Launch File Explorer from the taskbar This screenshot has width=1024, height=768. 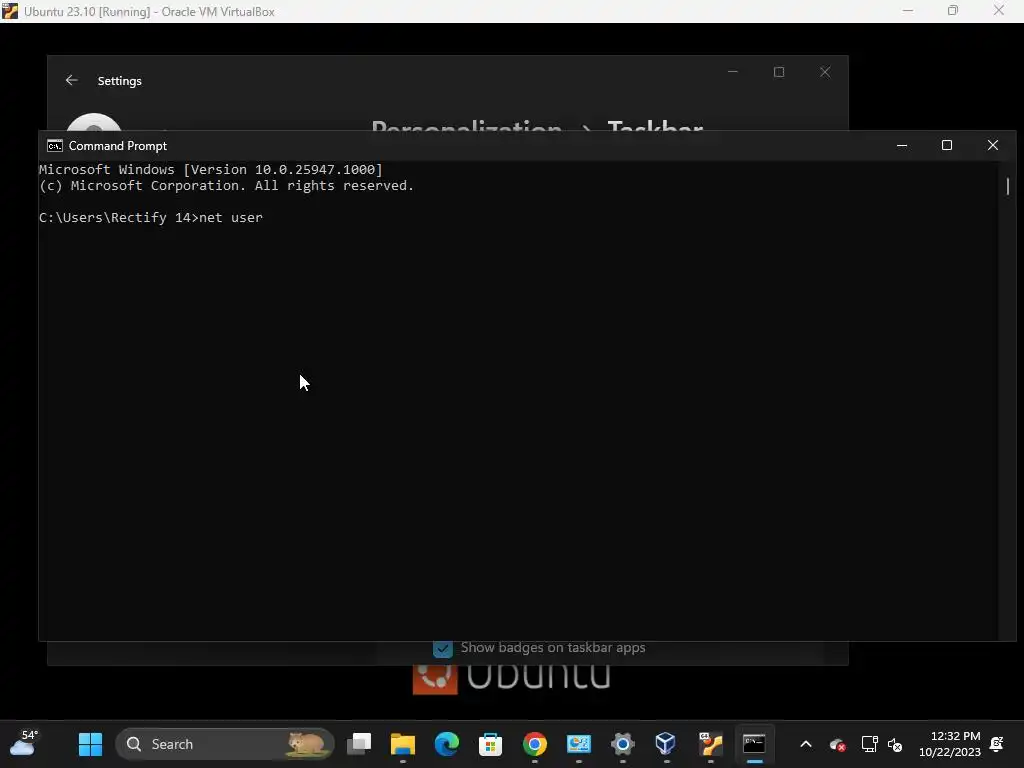coord(403,744)
